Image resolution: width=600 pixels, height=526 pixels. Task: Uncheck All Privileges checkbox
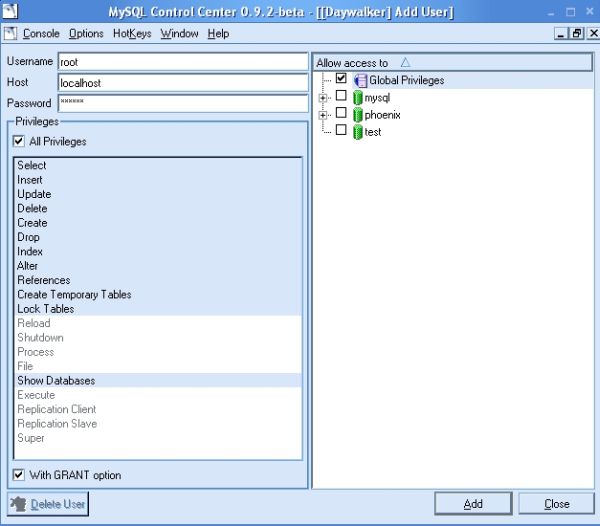[18, 141]
